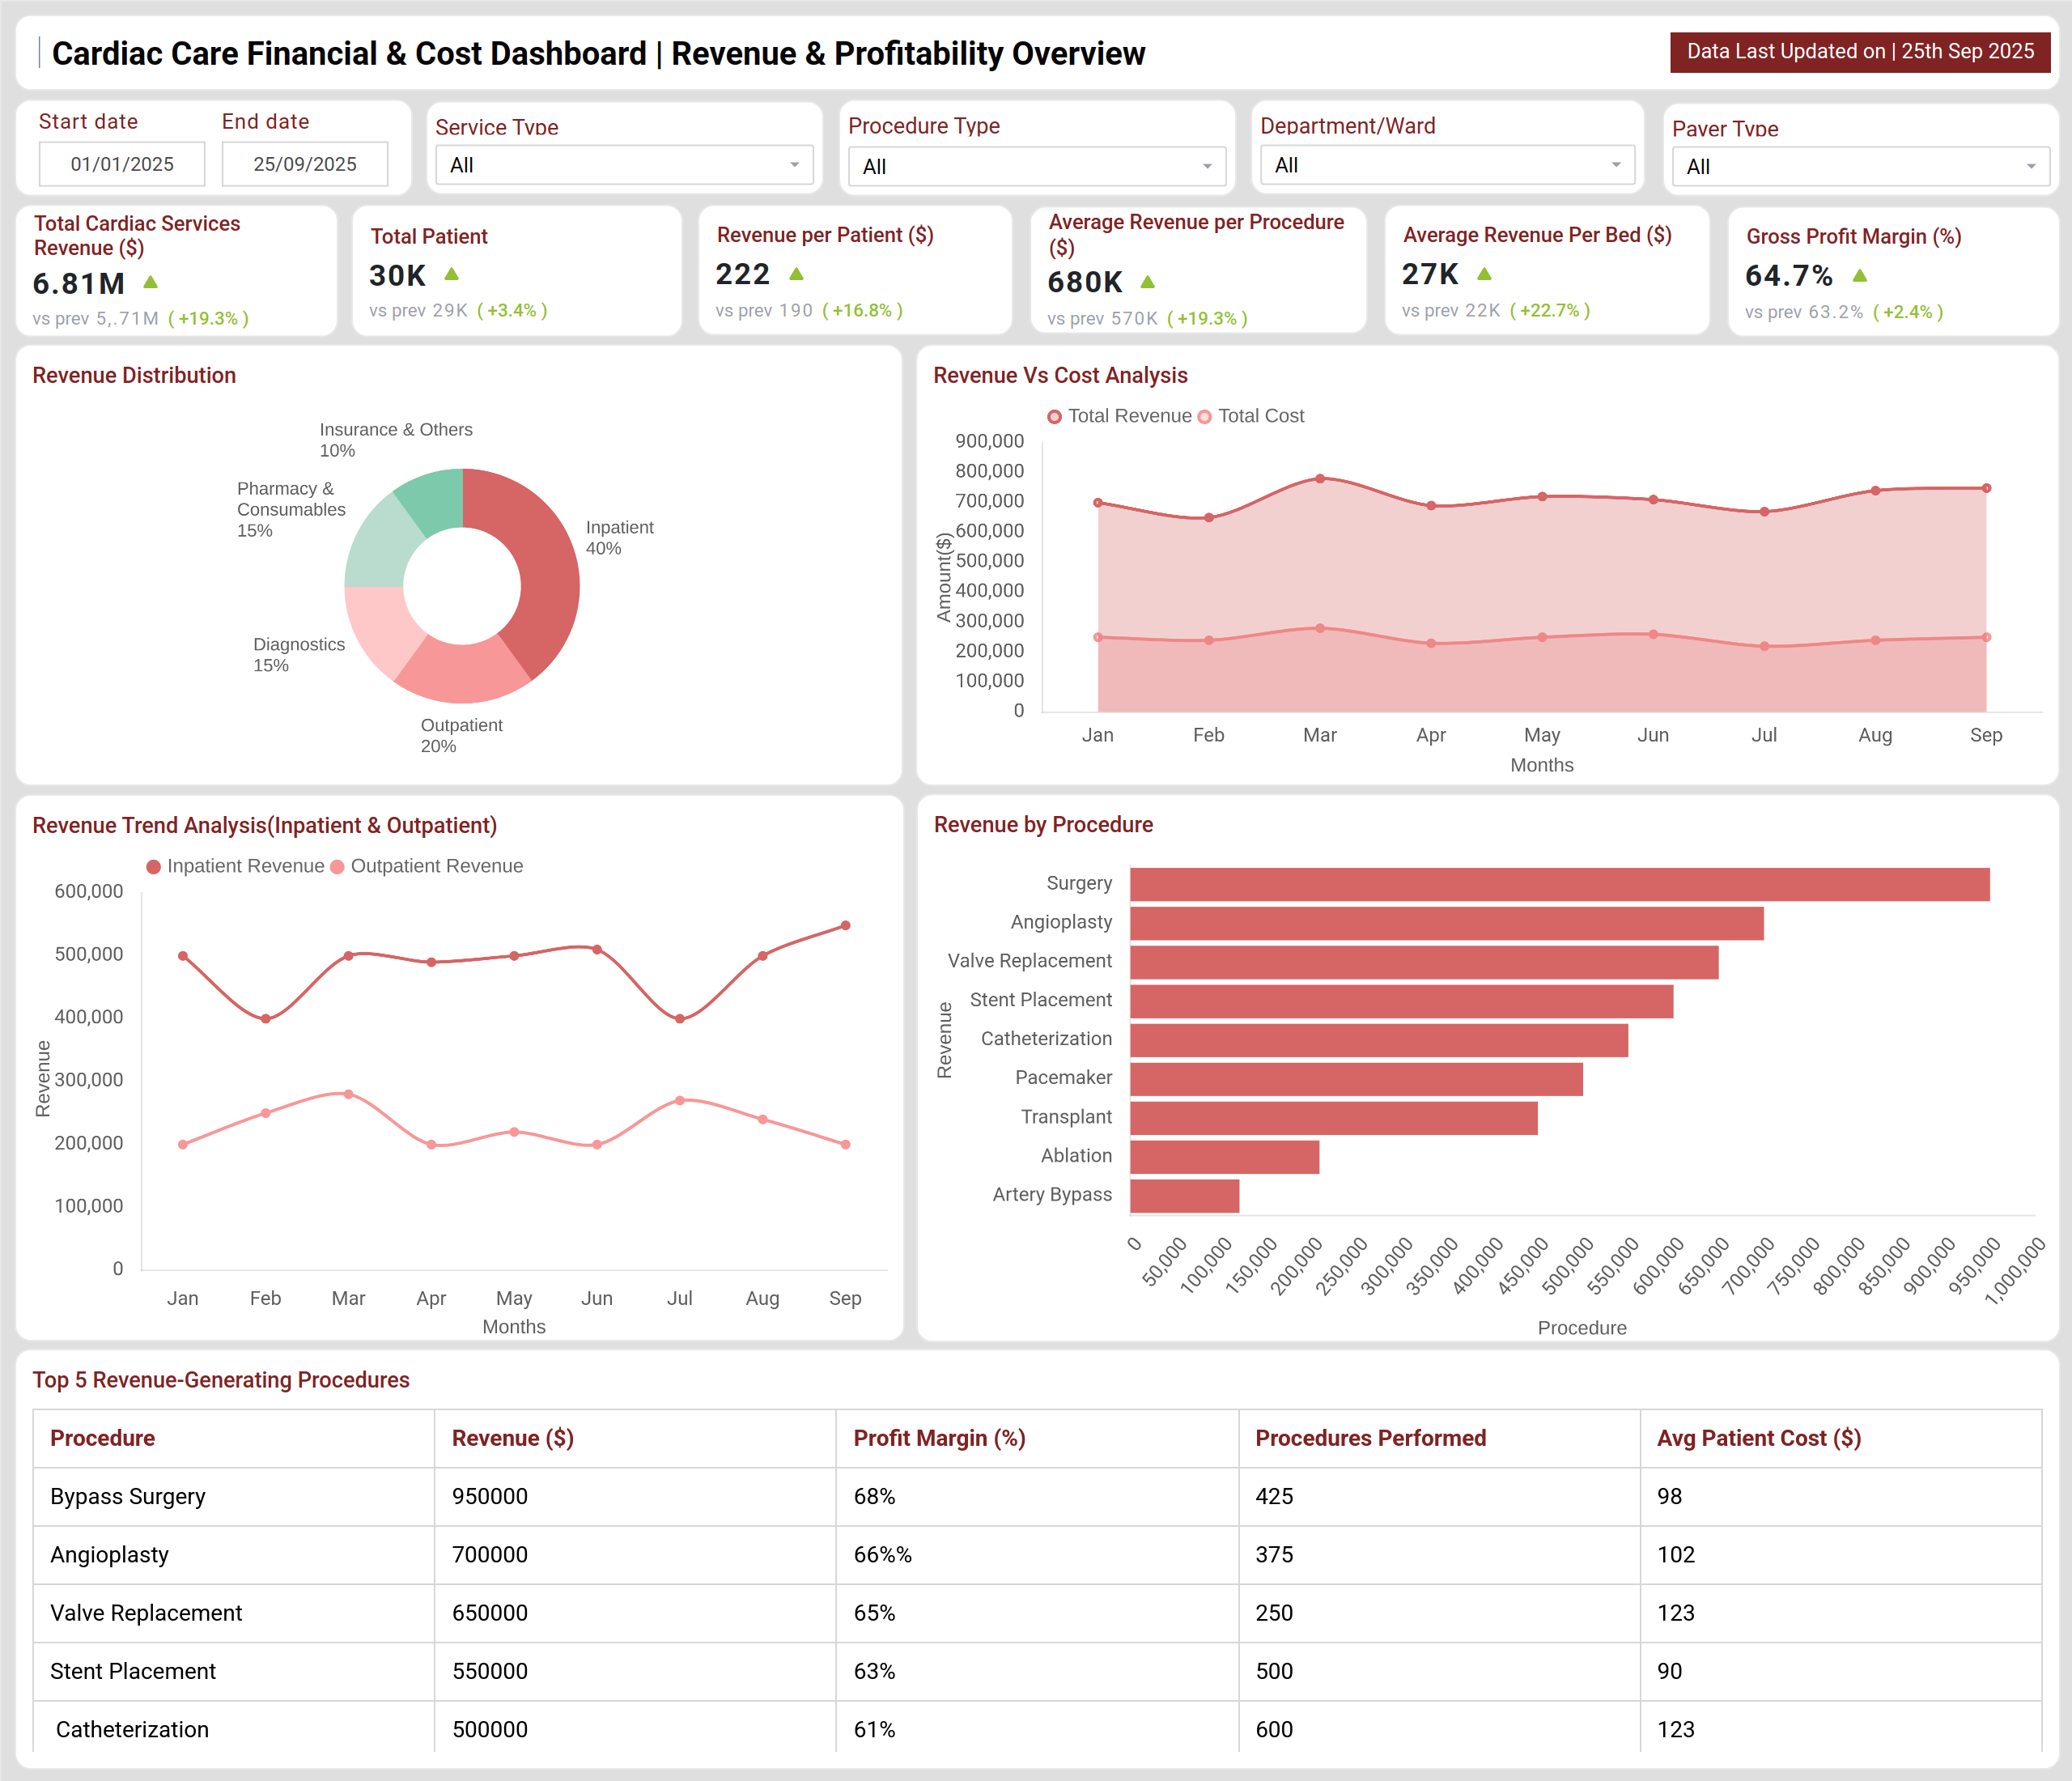Click the End date field 25/09/2025
This screenshot has height=1781, width=2072.
click(305, 164)
